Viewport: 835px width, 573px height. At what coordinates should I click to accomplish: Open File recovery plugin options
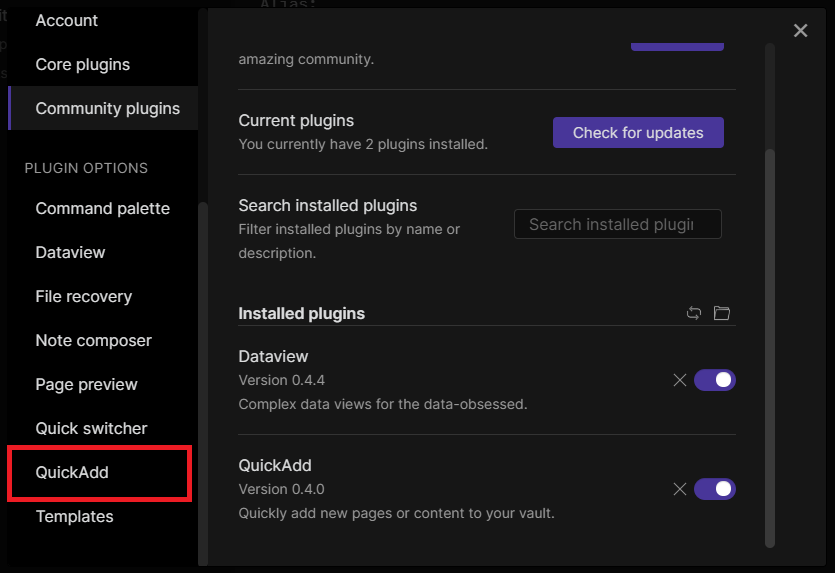tap(103, 297)
